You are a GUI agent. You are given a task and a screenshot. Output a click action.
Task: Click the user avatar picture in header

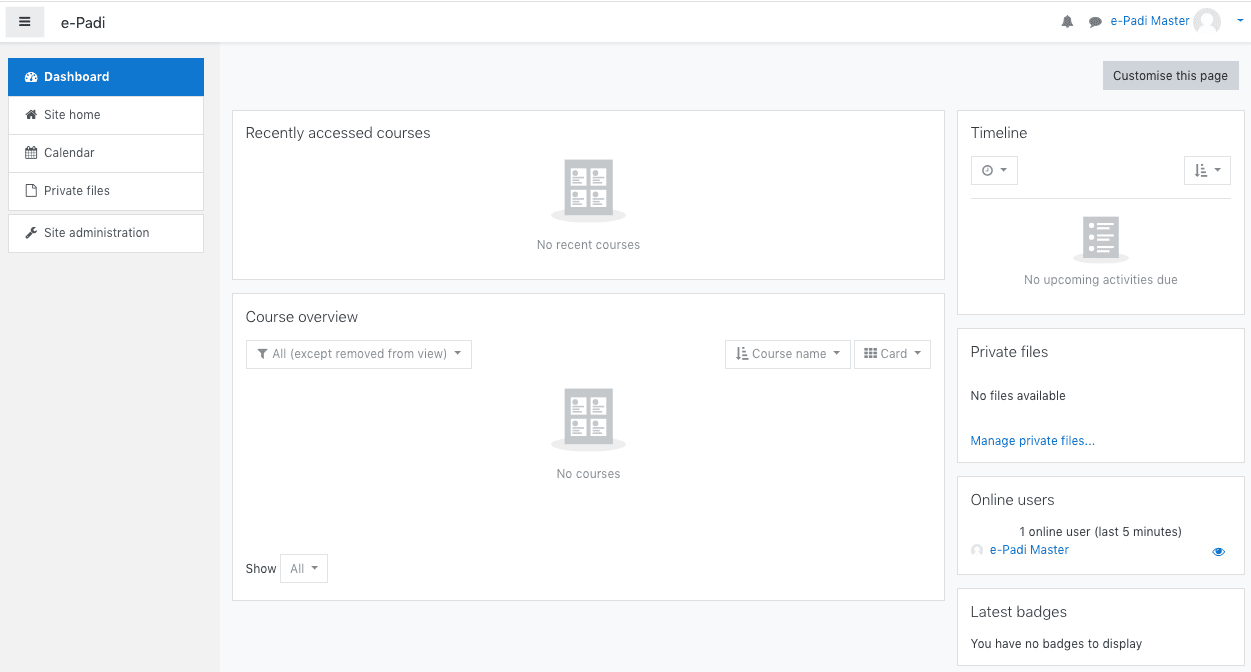[x=1207, y=21]
